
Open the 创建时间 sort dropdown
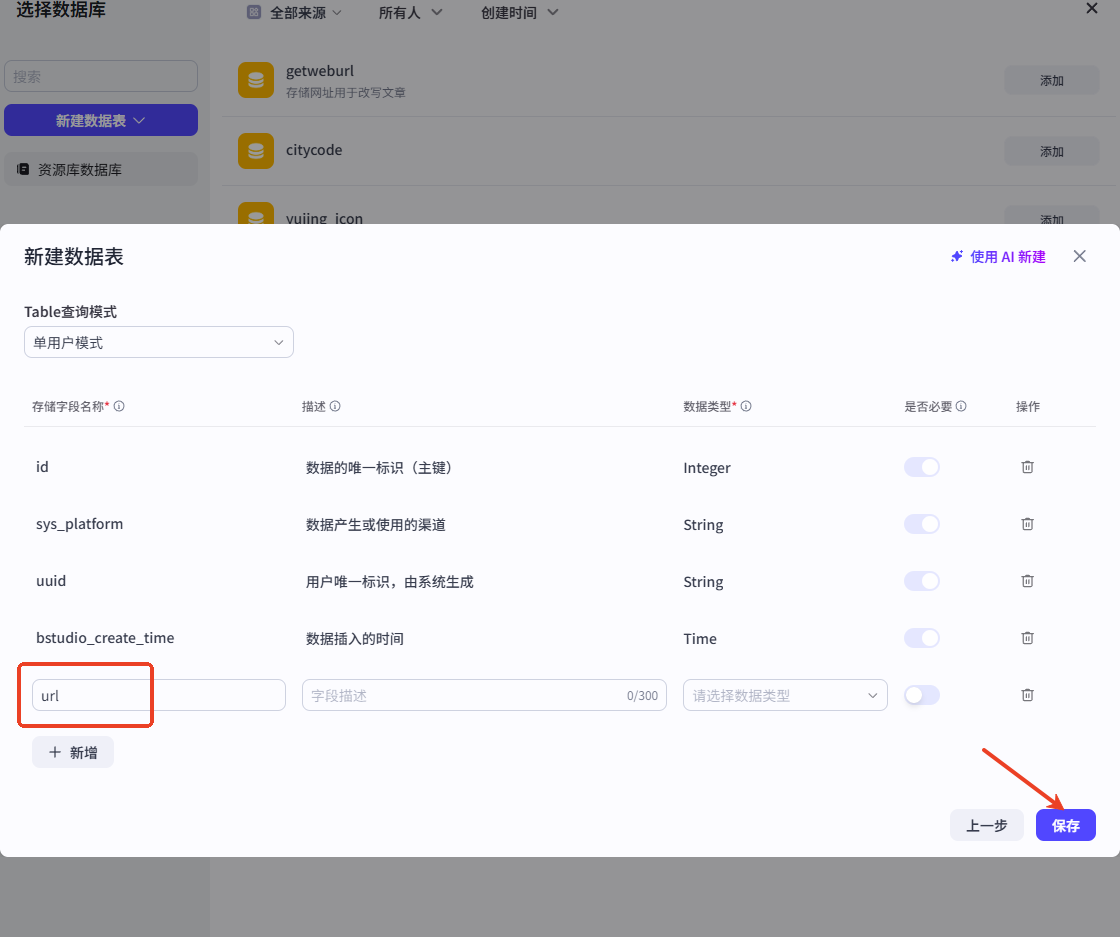[519, 12]
